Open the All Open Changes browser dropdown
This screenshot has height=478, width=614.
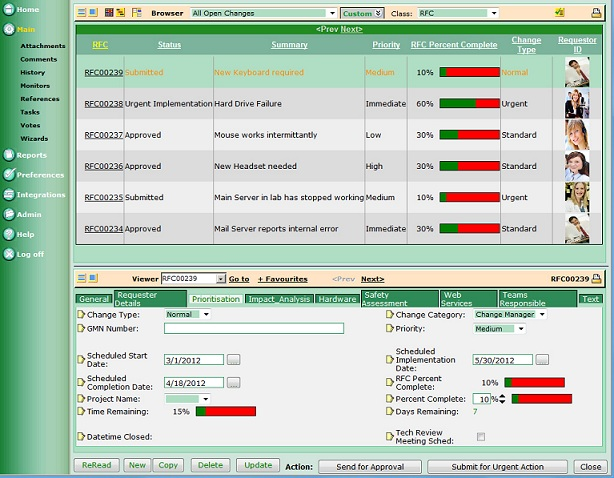click(264, 13)
